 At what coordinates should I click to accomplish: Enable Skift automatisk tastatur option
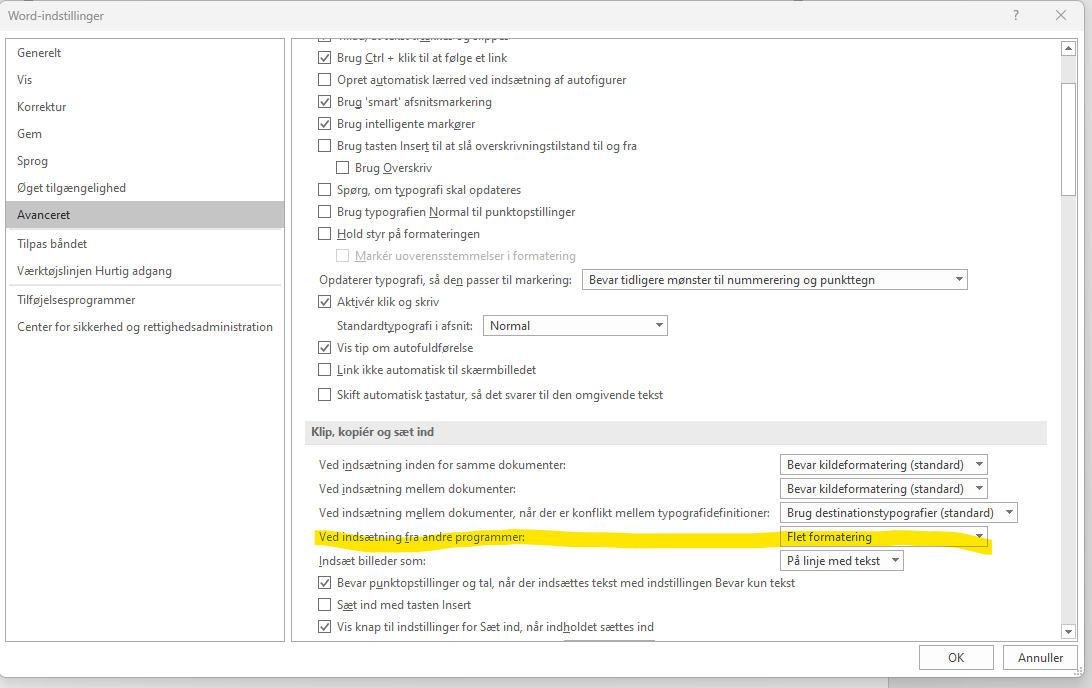[325, 396]
